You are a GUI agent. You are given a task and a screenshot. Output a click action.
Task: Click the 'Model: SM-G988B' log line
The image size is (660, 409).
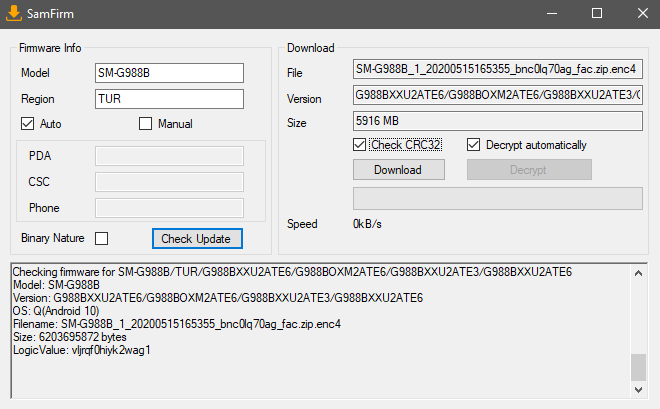coord(56,285)
